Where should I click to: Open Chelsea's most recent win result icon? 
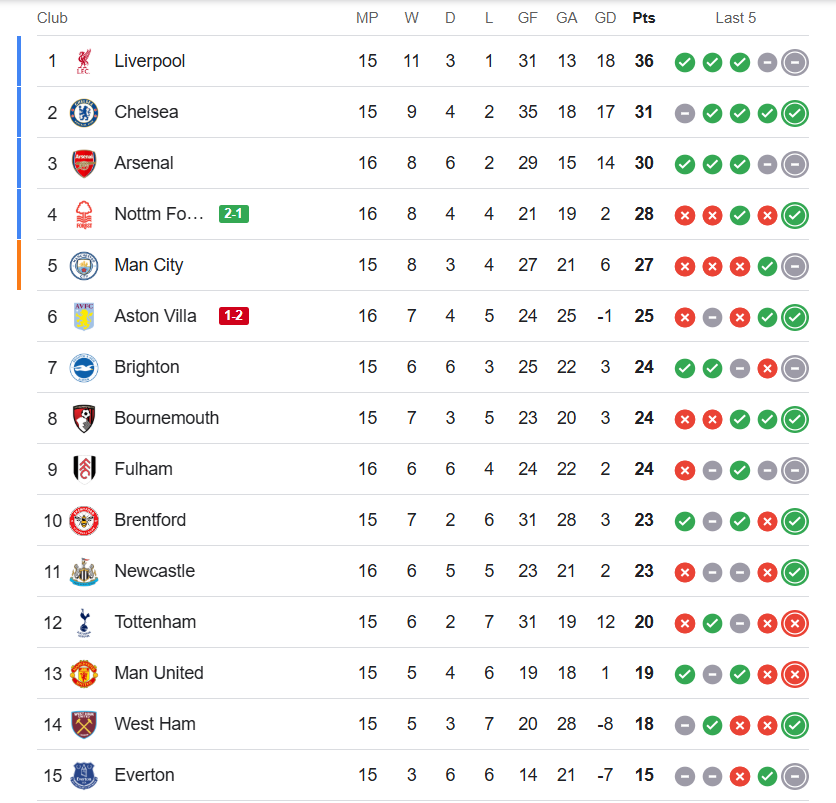[794, 113]
